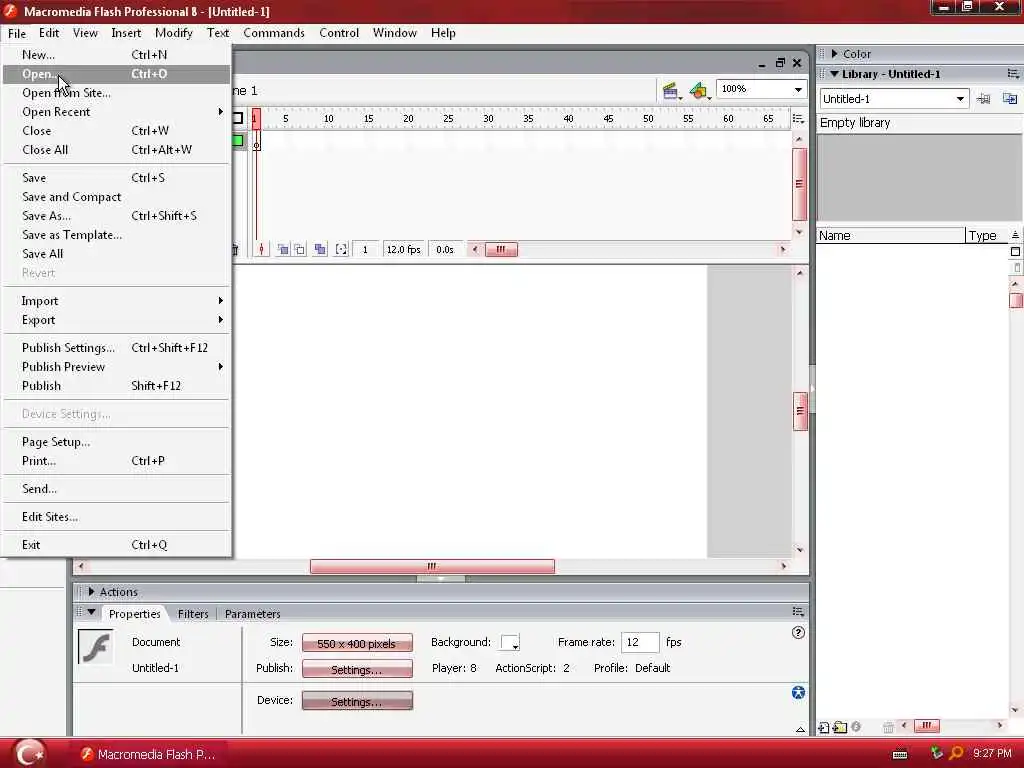Open the Edit Symbols button

point(699,91)
